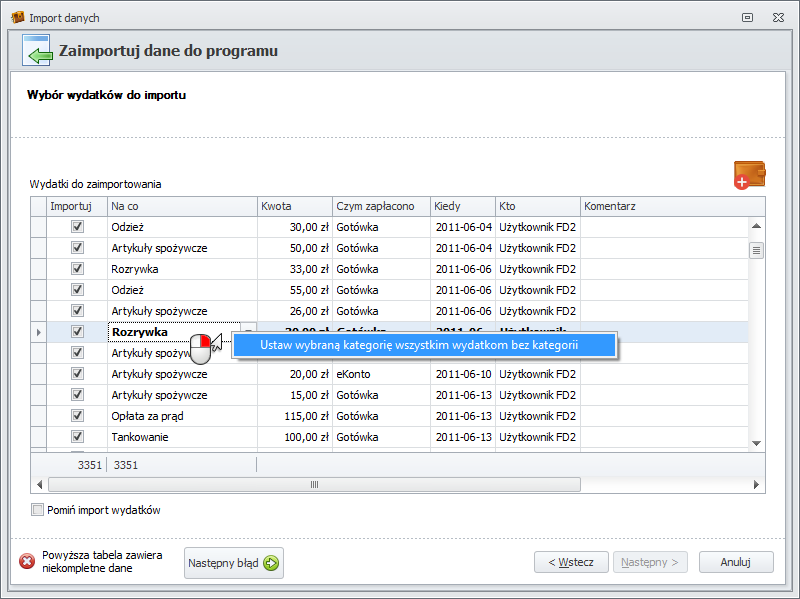Click the app icon in the title bar
Screen dimensions: 800x599
tap(17, 17)
